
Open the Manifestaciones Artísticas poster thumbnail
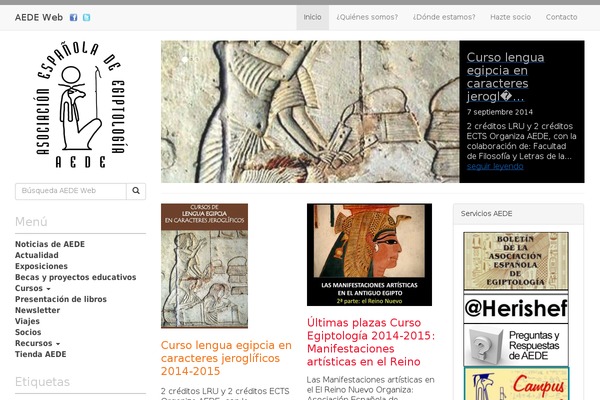coord(369,255)
